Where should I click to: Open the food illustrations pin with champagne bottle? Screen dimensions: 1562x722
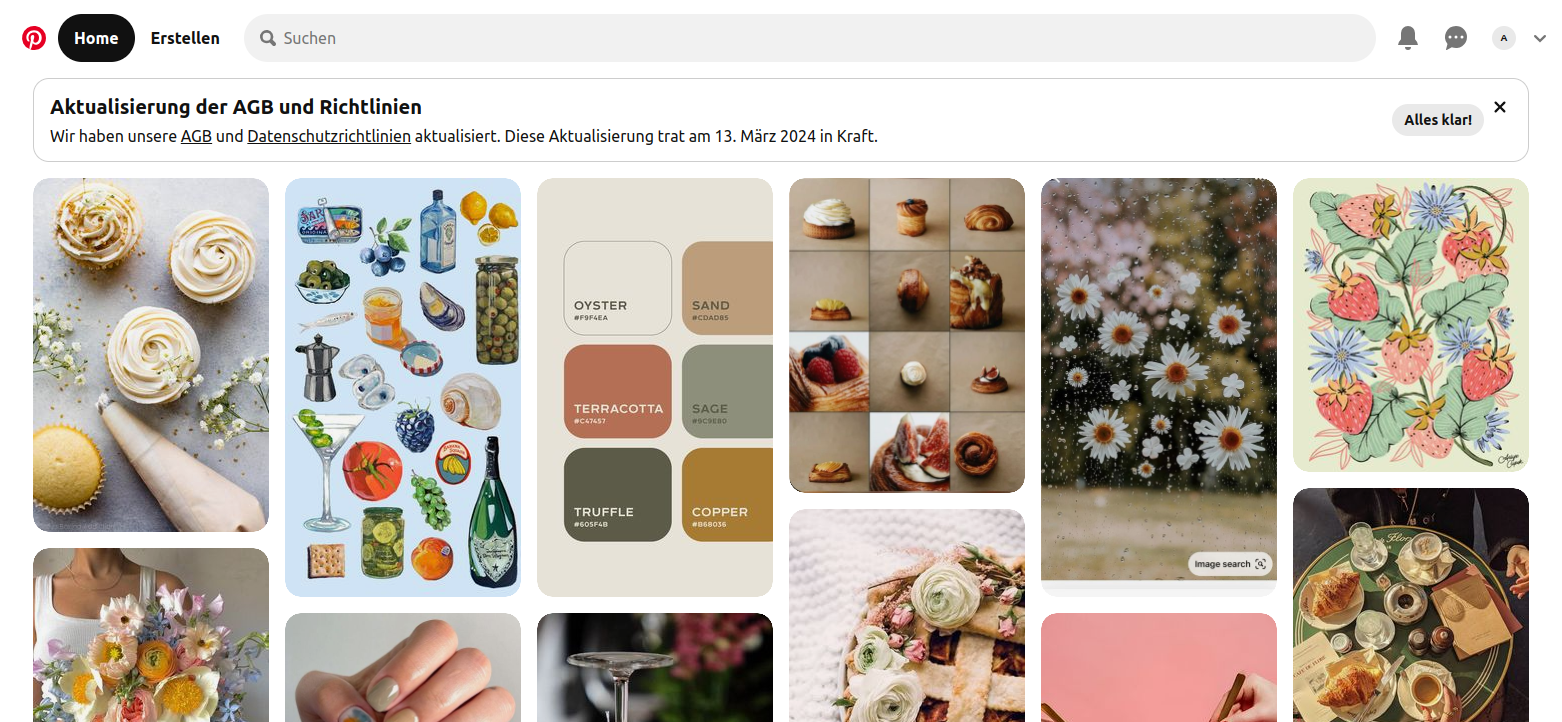tap(403, 387)
